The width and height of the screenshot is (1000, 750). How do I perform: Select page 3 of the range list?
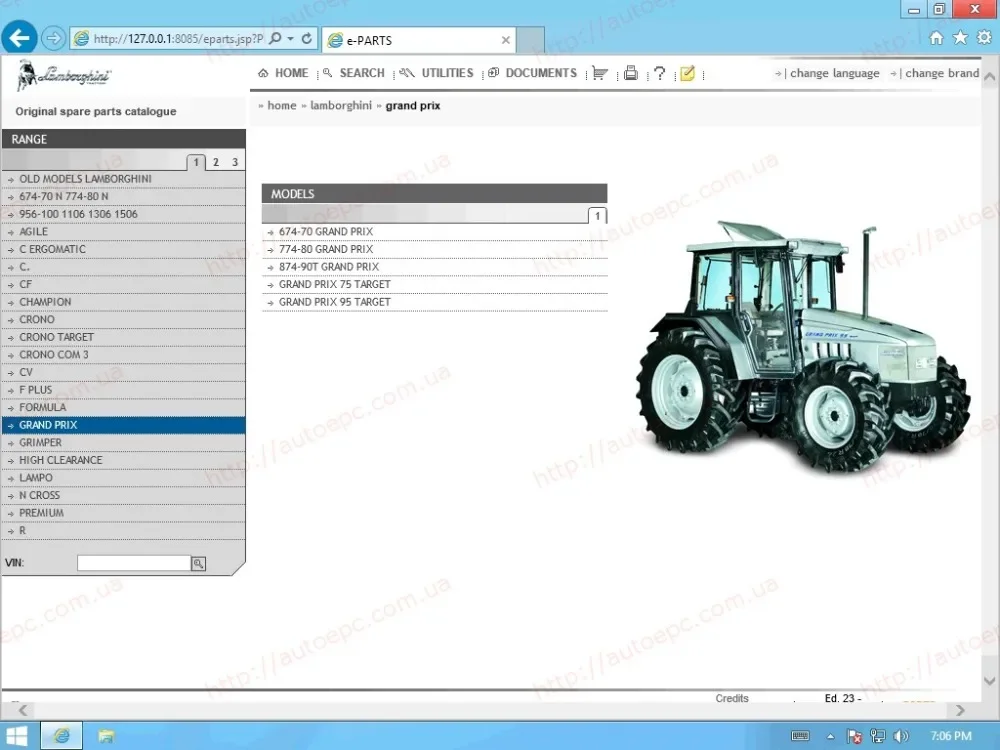[x=234, y=161]
